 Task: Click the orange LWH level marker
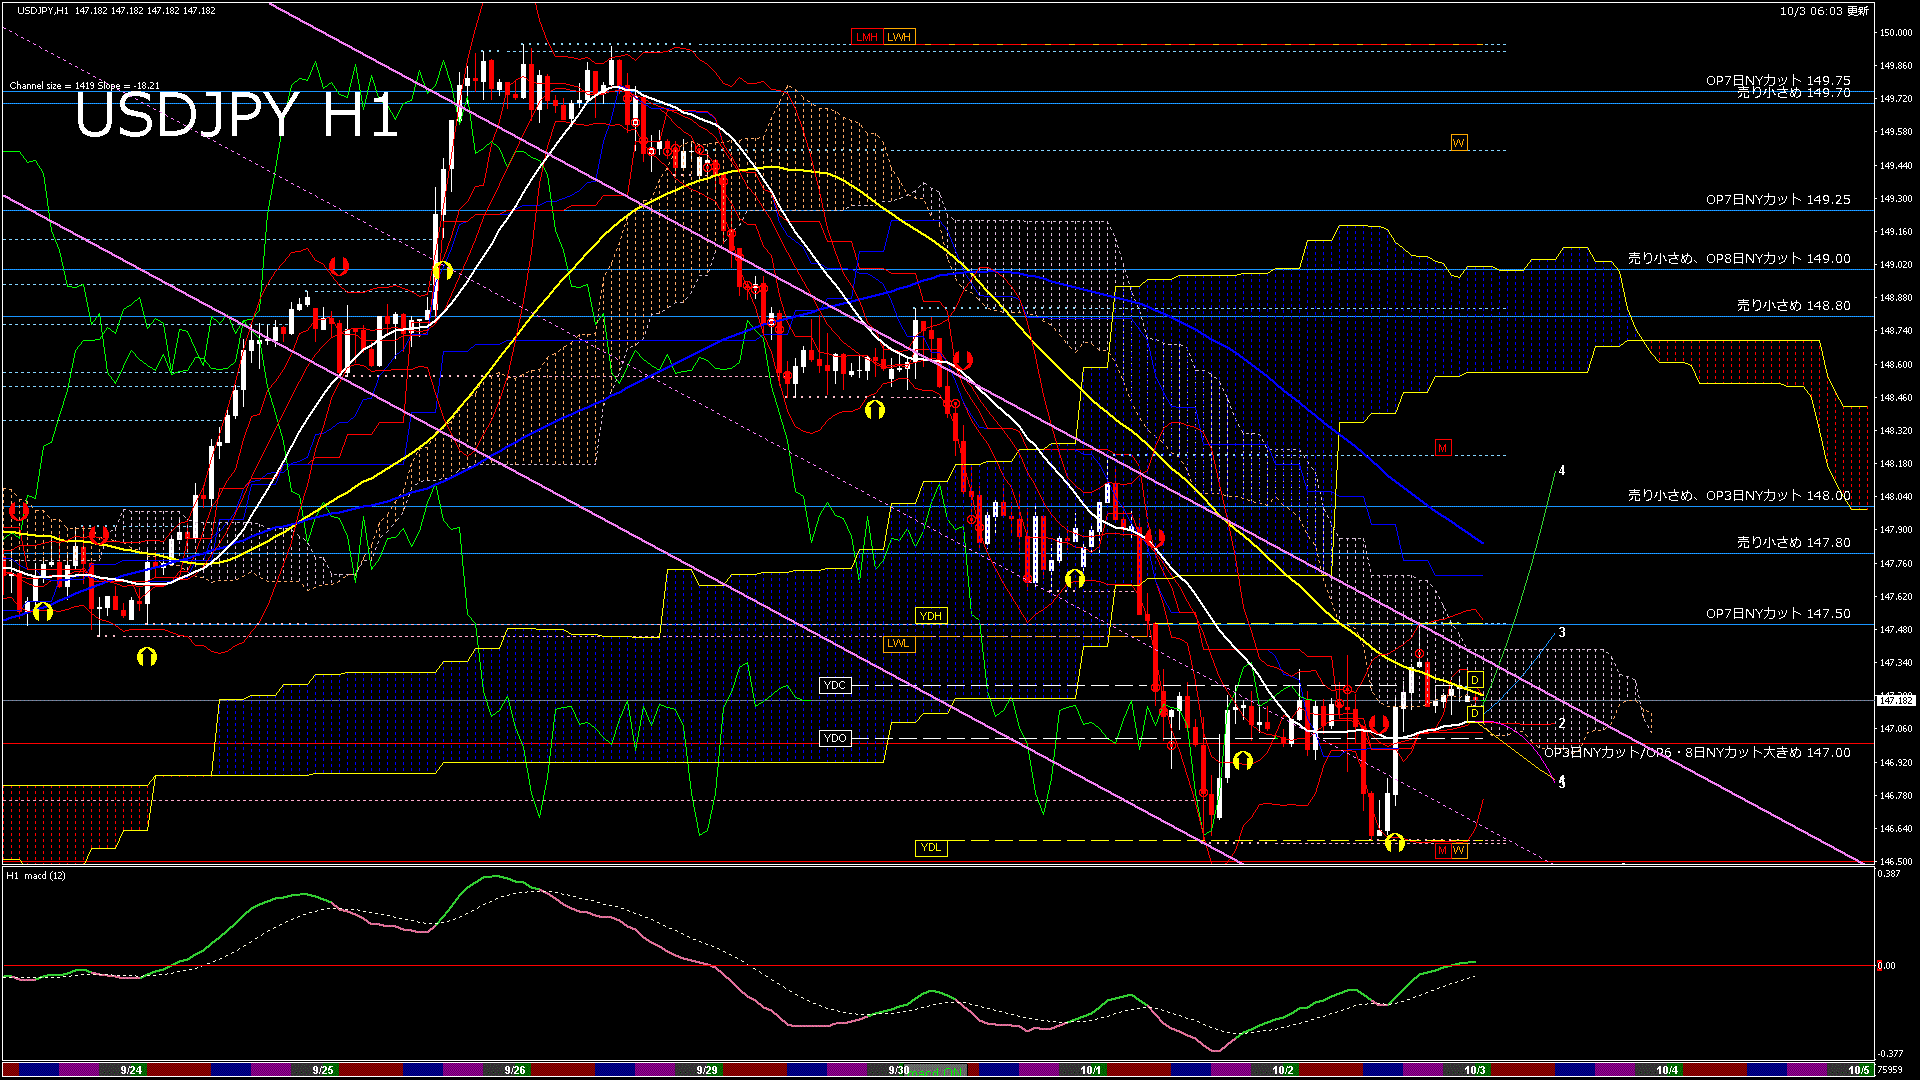899,37
